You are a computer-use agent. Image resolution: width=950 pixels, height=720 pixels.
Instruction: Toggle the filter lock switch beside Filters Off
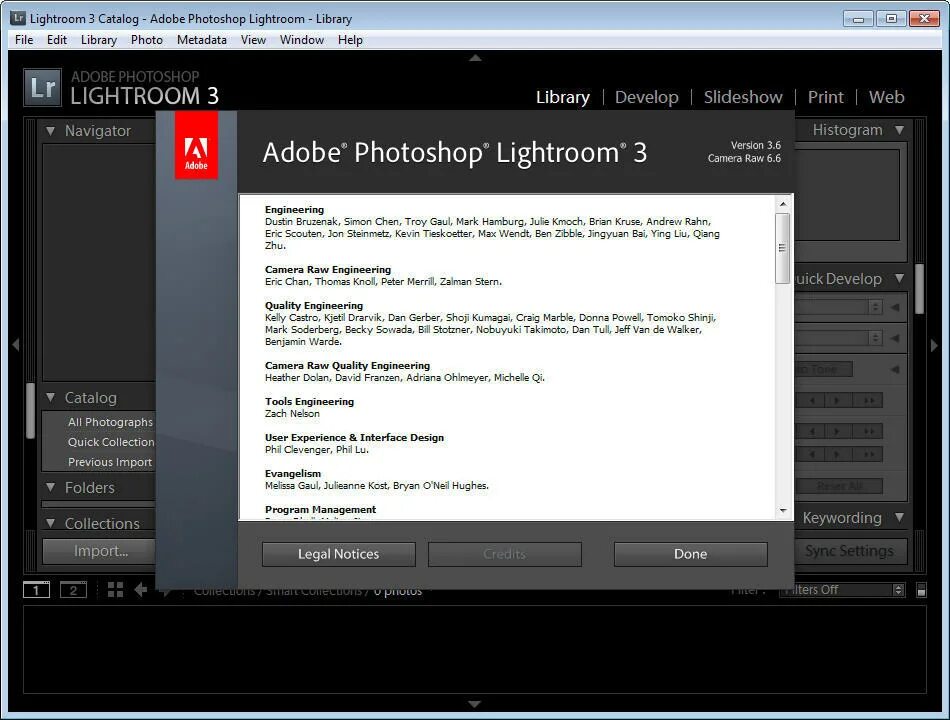coord(921,590)
